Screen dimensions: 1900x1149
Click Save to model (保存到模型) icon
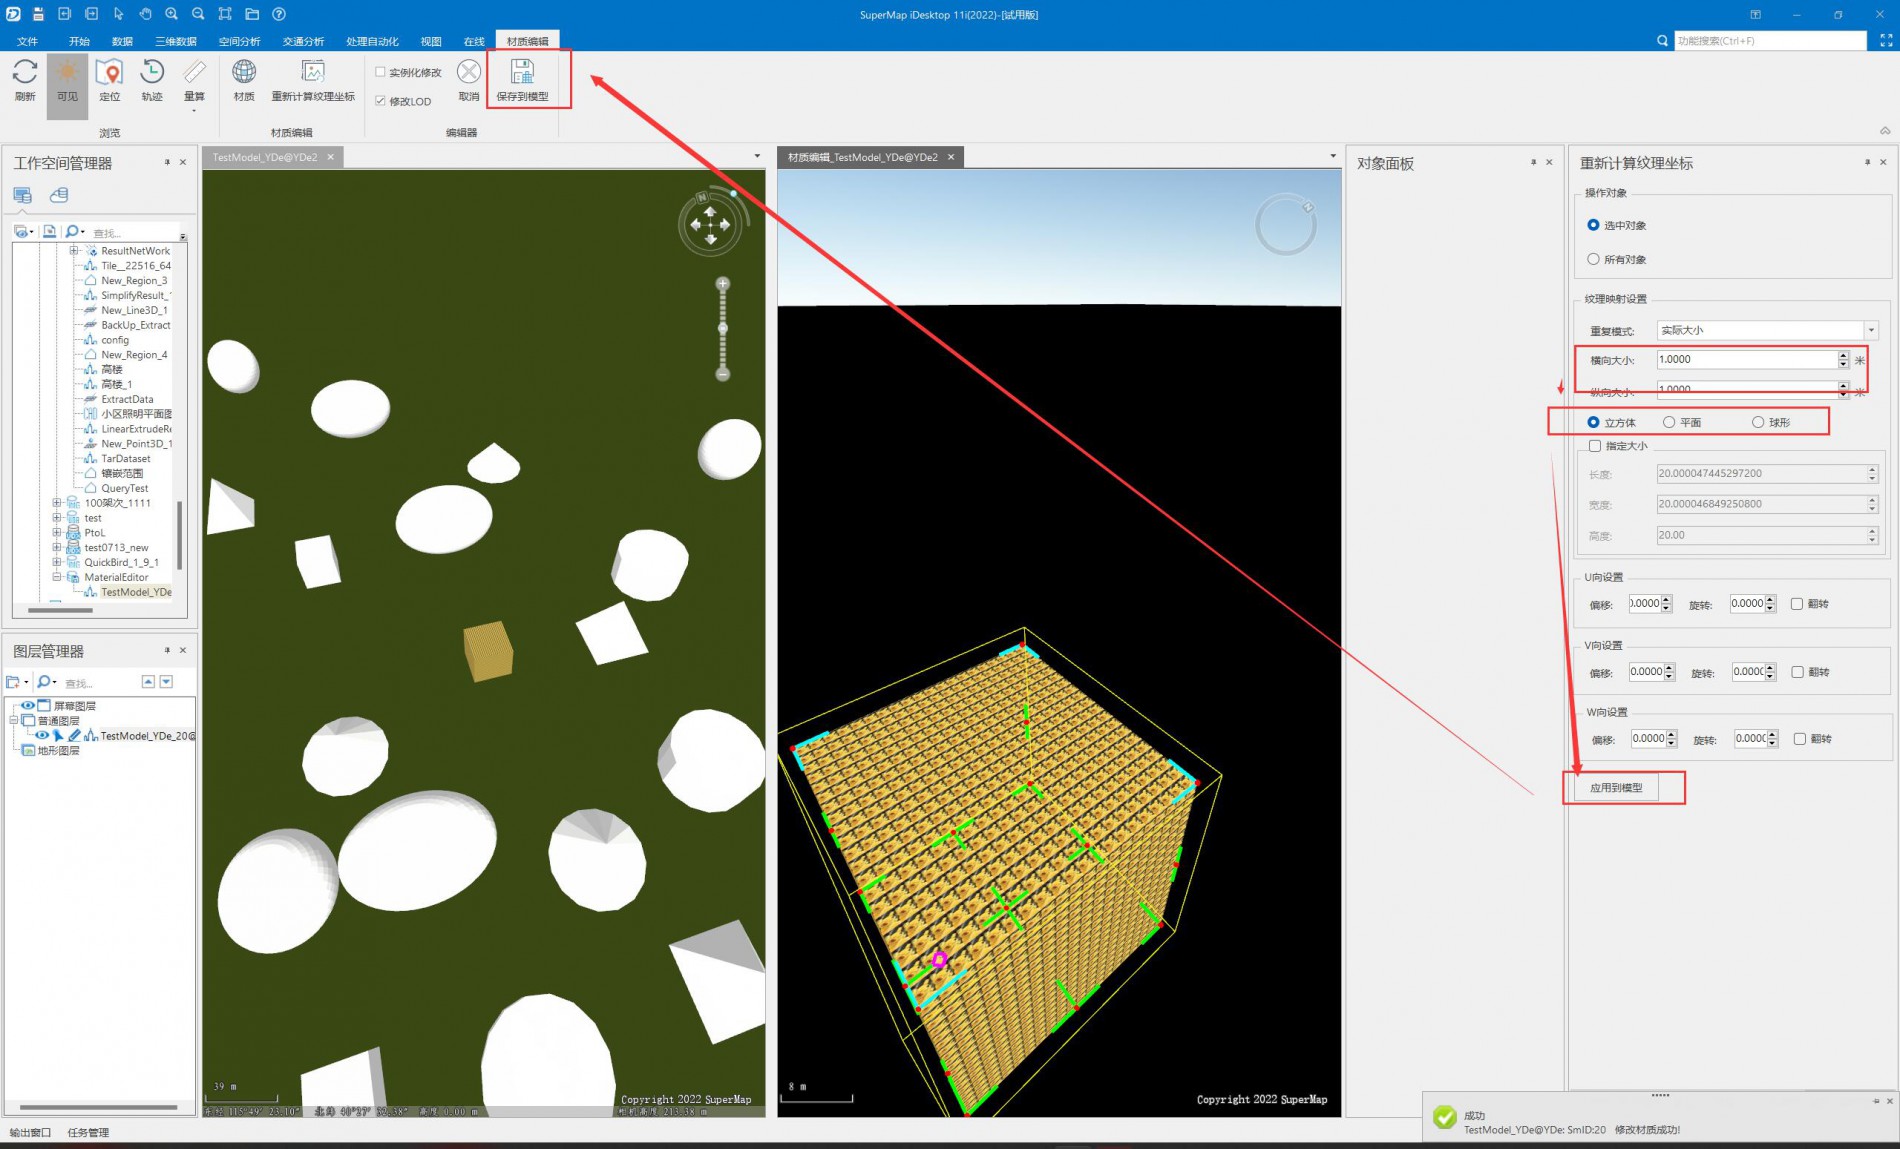point(522,72)
